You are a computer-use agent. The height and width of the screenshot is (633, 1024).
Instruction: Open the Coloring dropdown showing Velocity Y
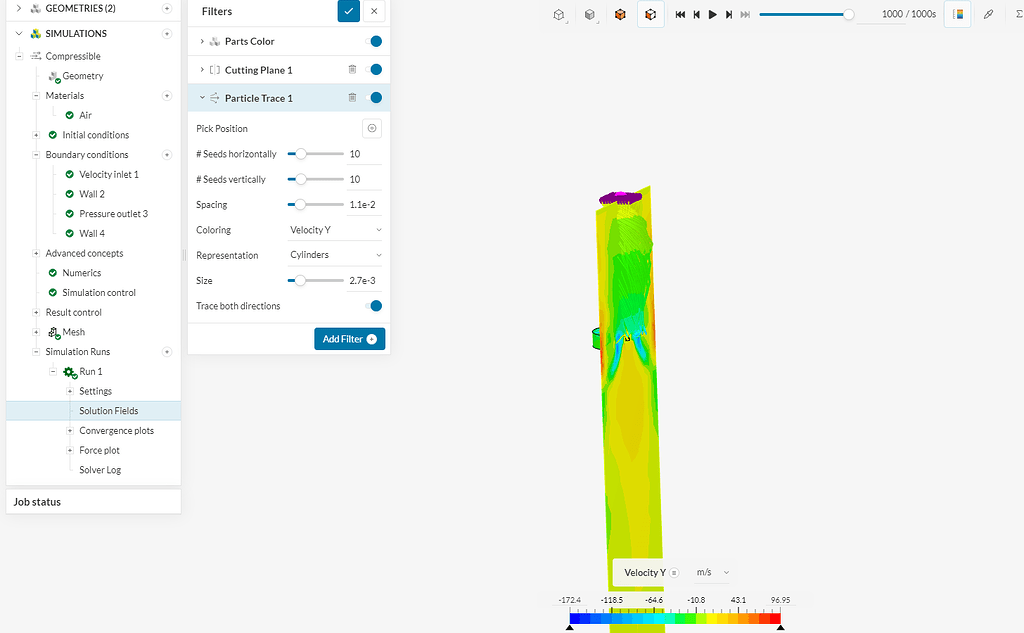point(334,229)
